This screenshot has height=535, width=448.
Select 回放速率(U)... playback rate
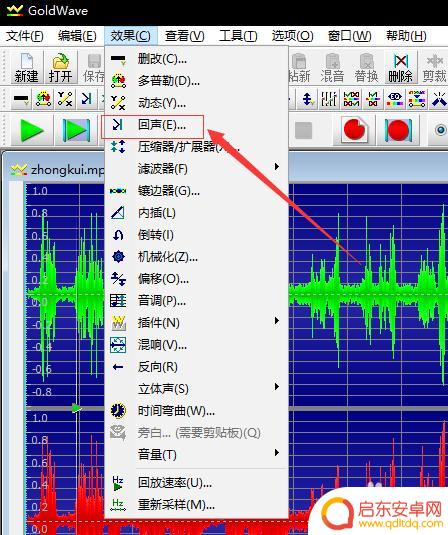pos(196,483)
